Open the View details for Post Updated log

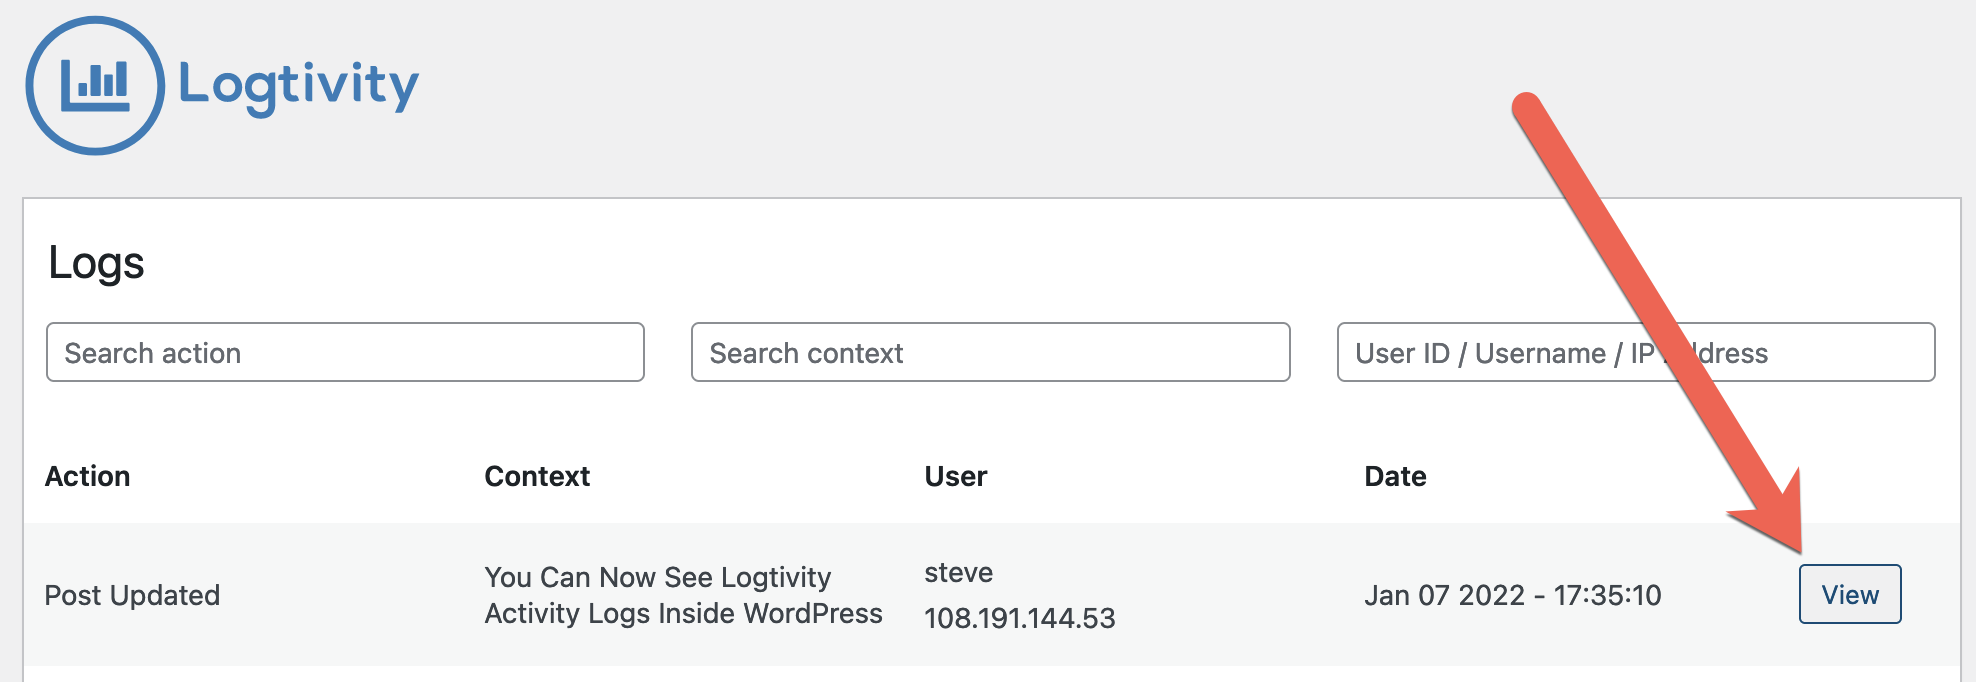(1849, 594)
